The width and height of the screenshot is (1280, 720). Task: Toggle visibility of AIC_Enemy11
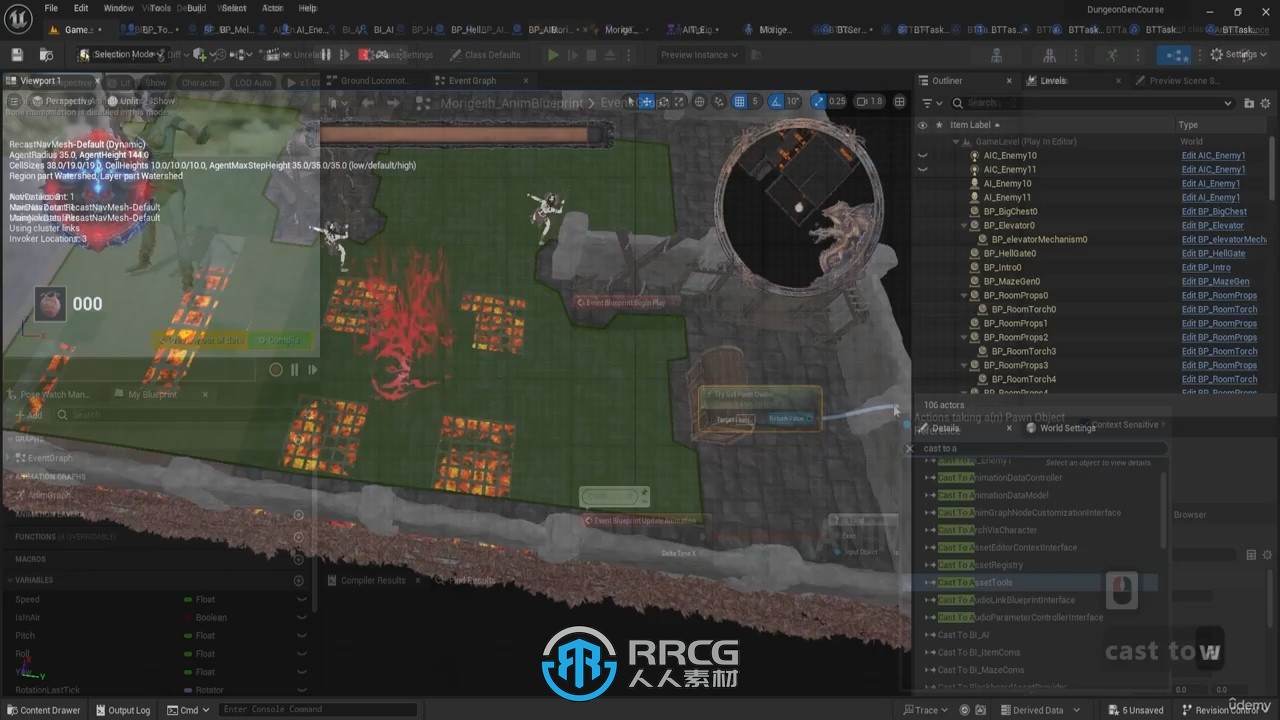pyautogui.click(x=922, y=169)
